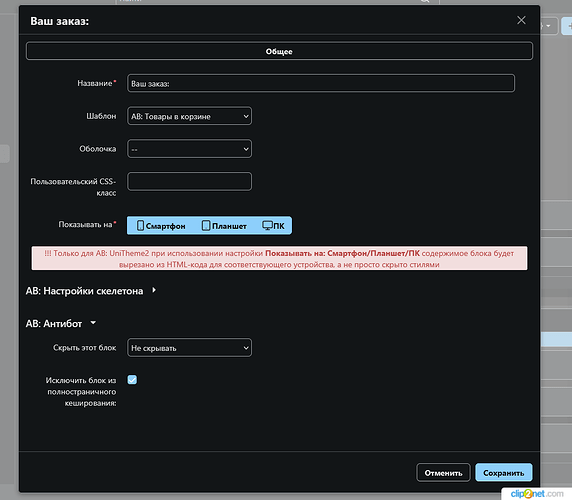Click the smartphone icon

[x=140, y=226]
